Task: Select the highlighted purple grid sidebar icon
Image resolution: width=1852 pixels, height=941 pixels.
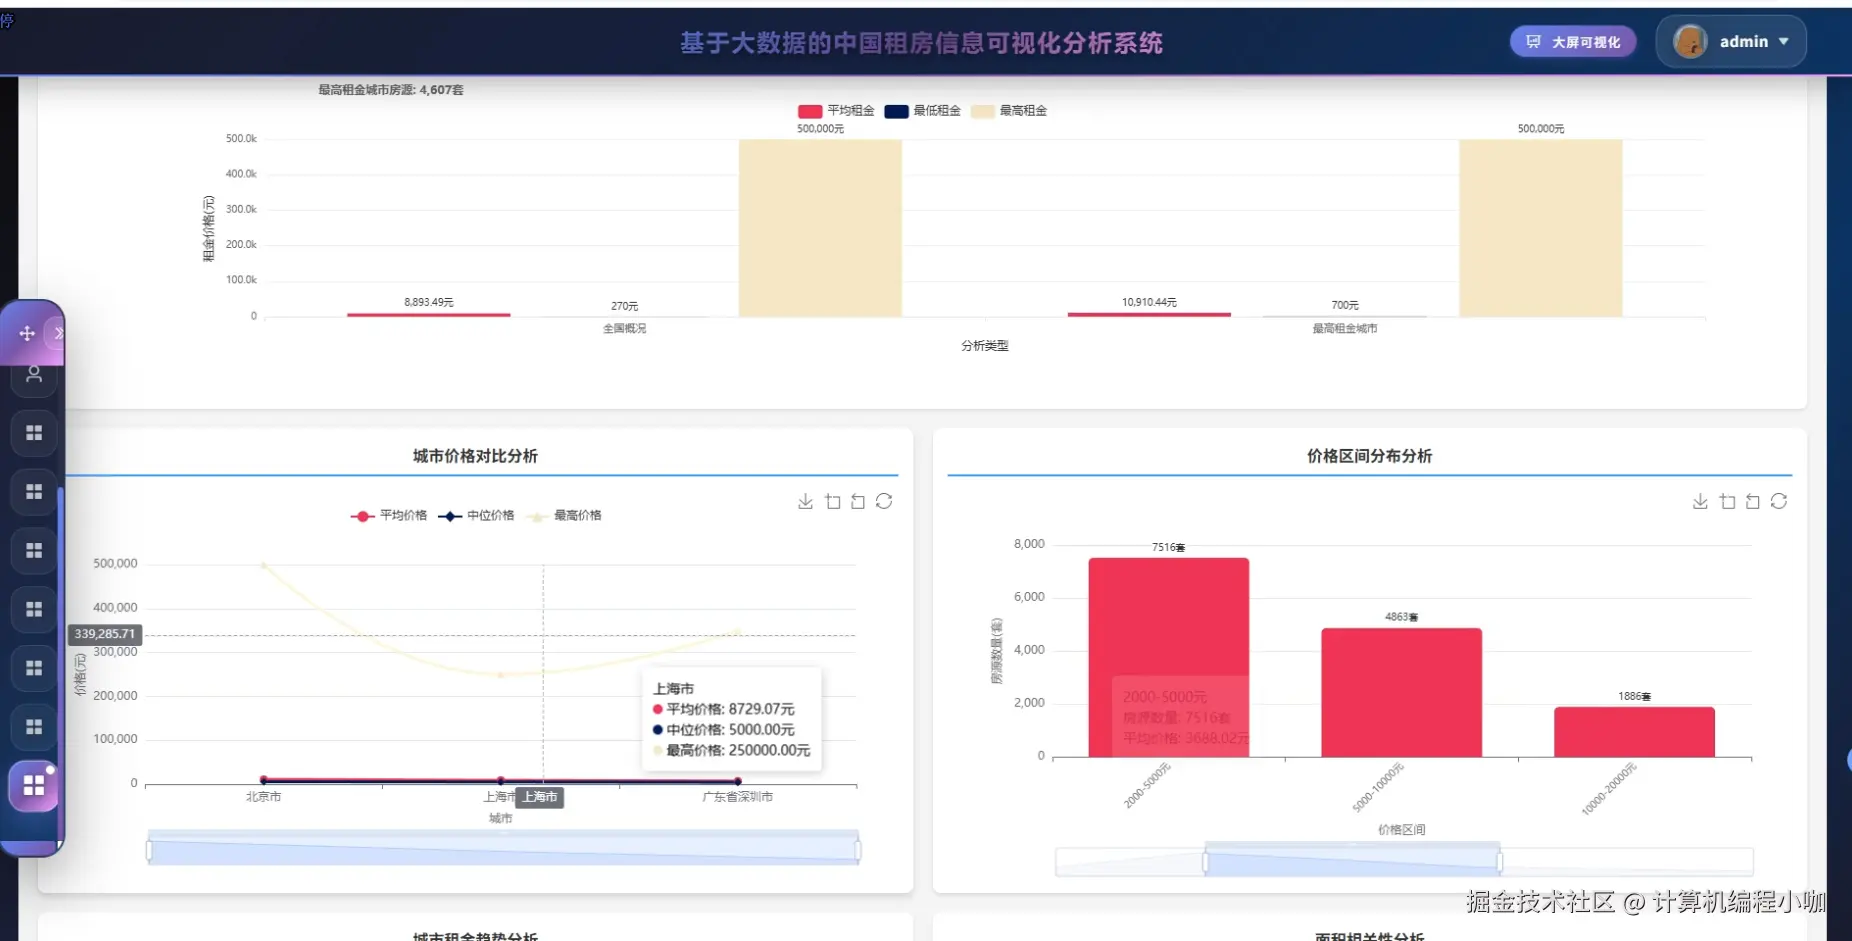Action: pyautogui.click(x=34, y=786)
